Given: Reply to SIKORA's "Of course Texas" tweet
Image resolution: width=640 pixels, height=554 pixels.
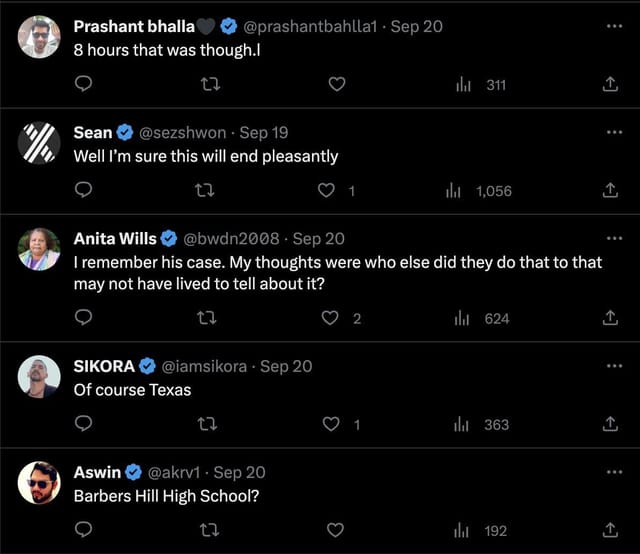Looking at the screenshot, I should point(84,424).
